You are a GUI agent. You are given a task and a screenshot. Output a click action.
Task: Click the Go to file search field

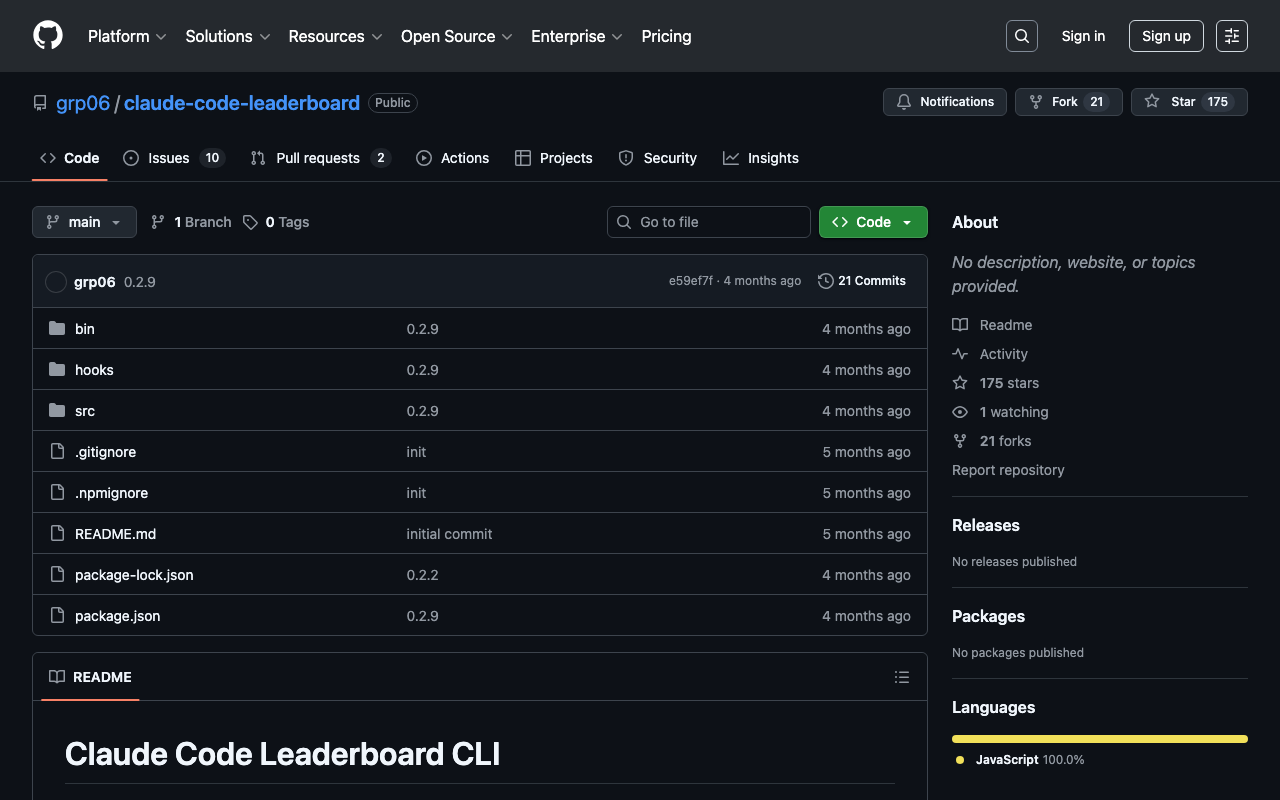[708, 222]
